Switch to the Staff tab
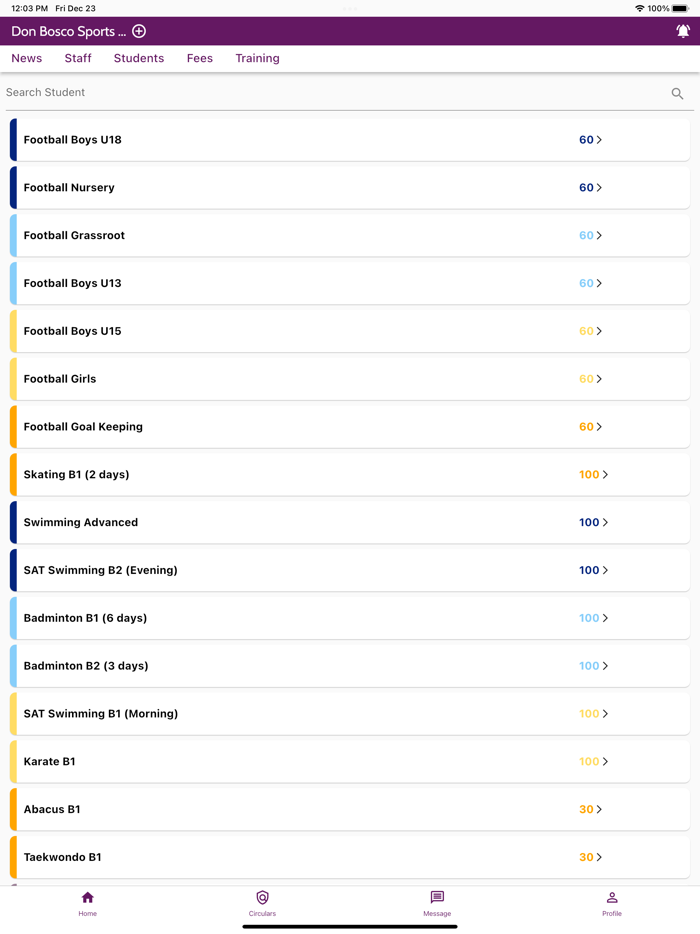Image resolution: width=700 pixels, height=934 pixels. pyautogui.click(x=78, y=58)
